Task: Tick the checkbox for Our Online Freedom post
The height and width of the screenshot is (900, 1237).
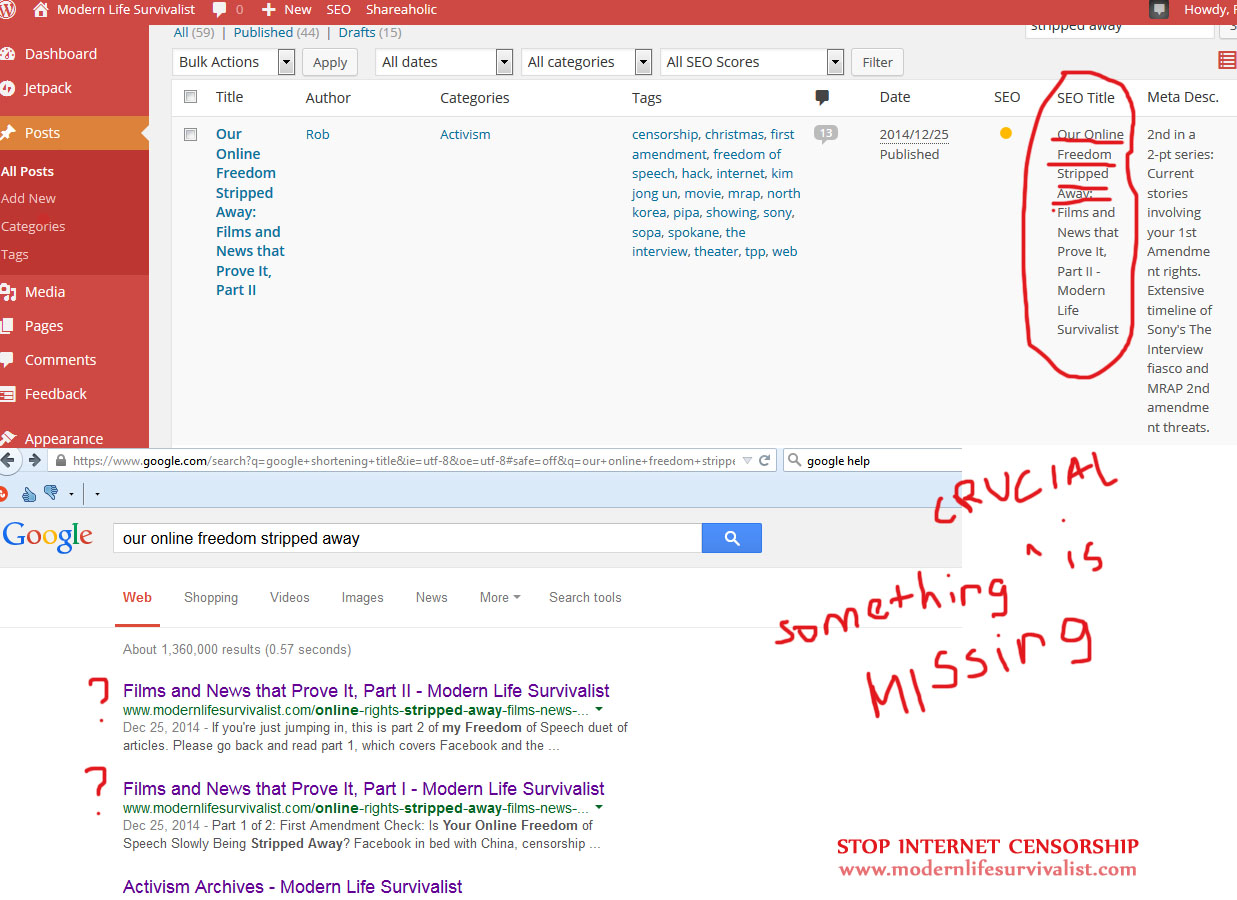Action: (x=191, y=134)
